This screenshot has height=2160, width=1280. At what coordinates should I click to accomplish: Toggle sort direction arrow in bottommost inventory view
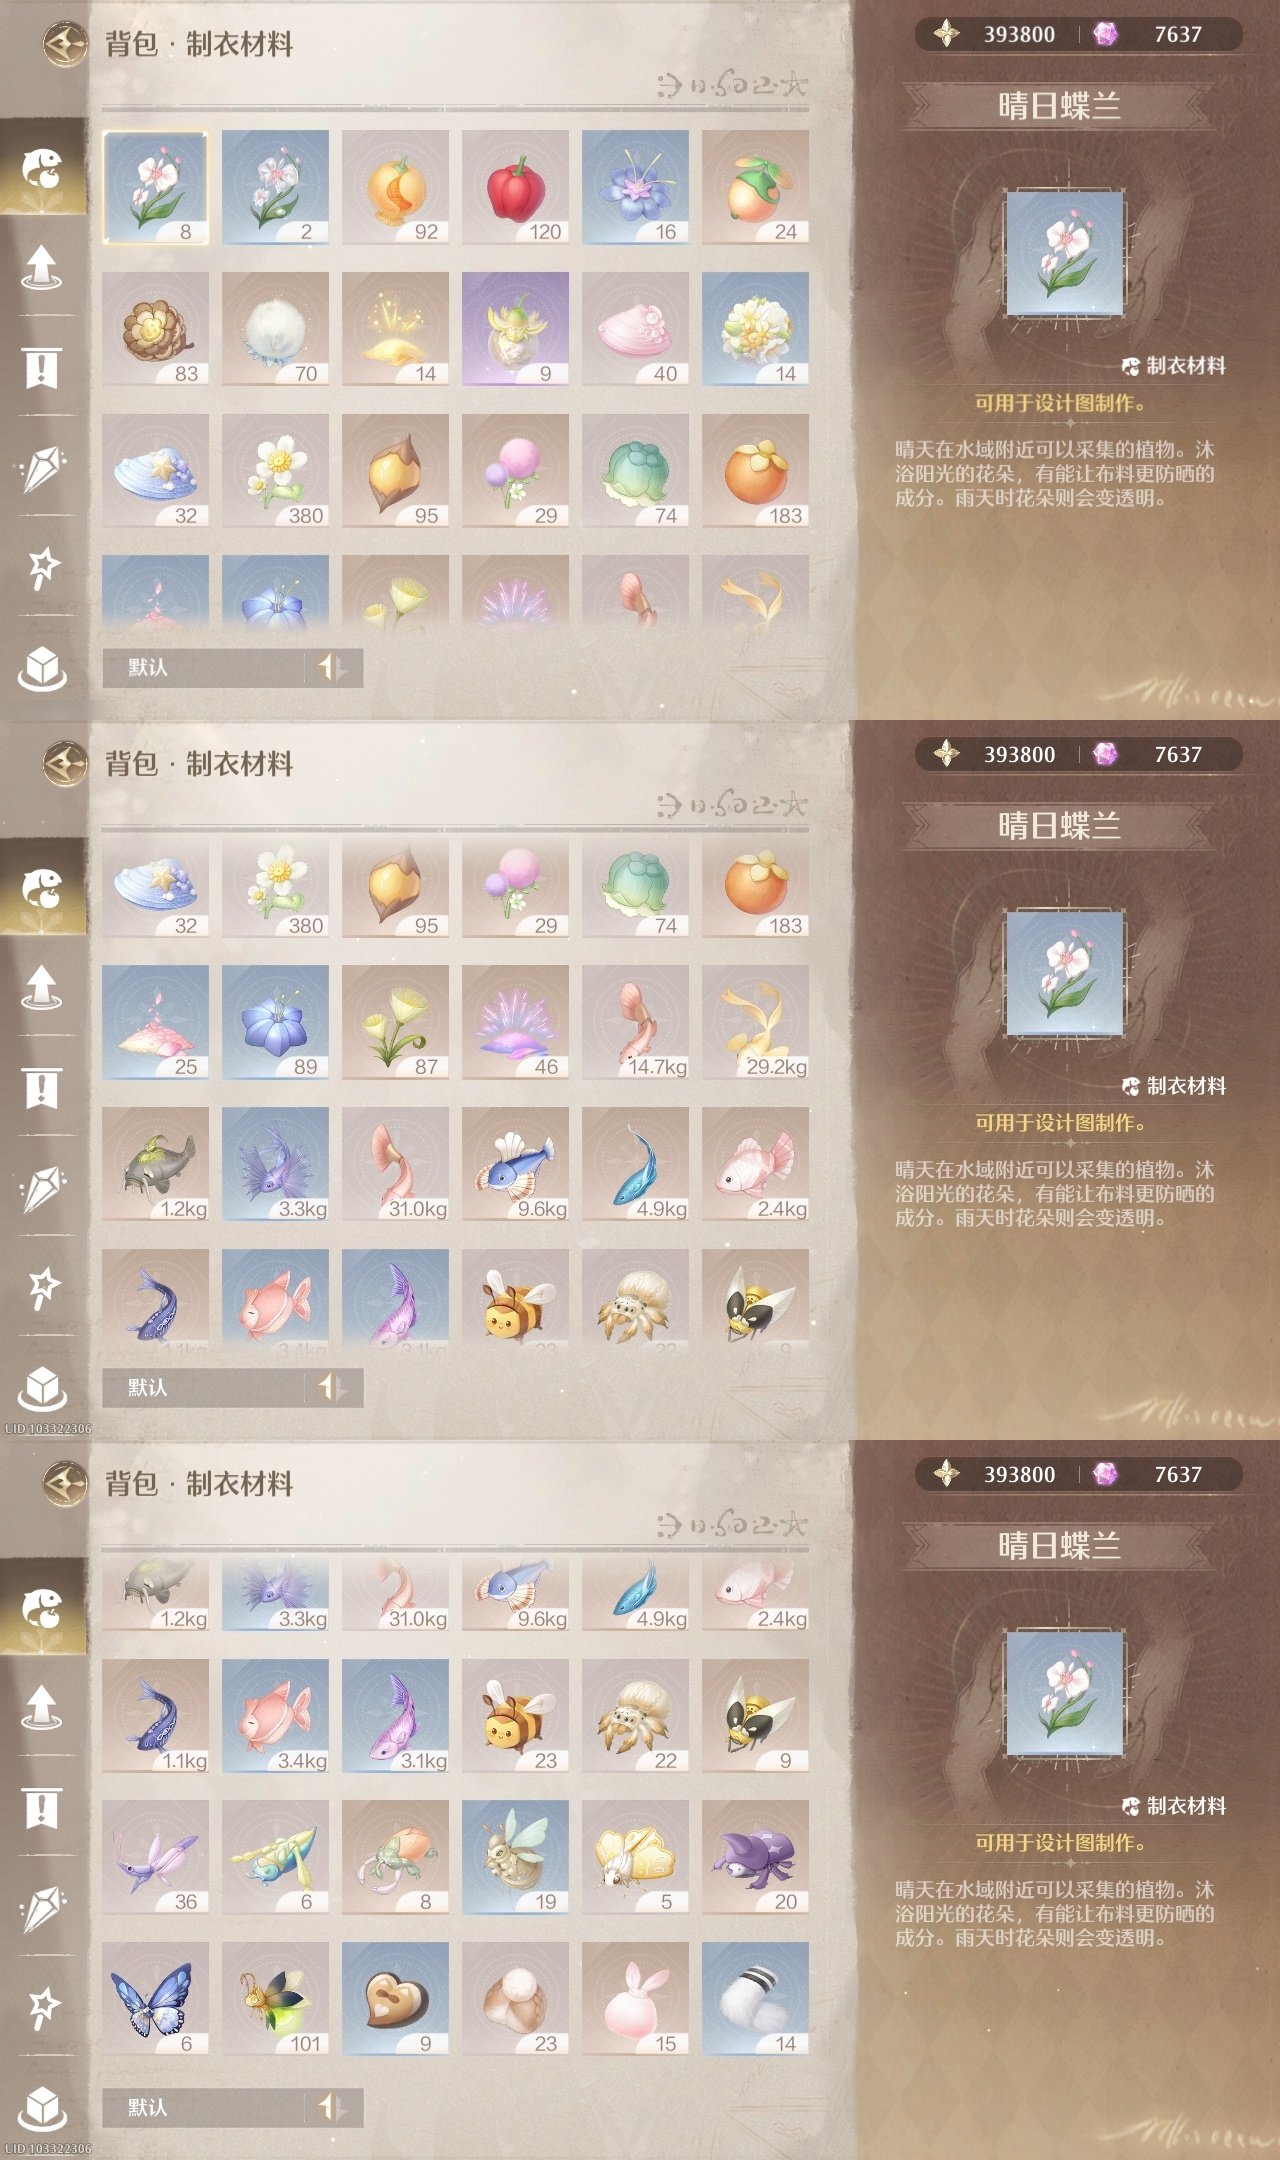[332, 2107]
